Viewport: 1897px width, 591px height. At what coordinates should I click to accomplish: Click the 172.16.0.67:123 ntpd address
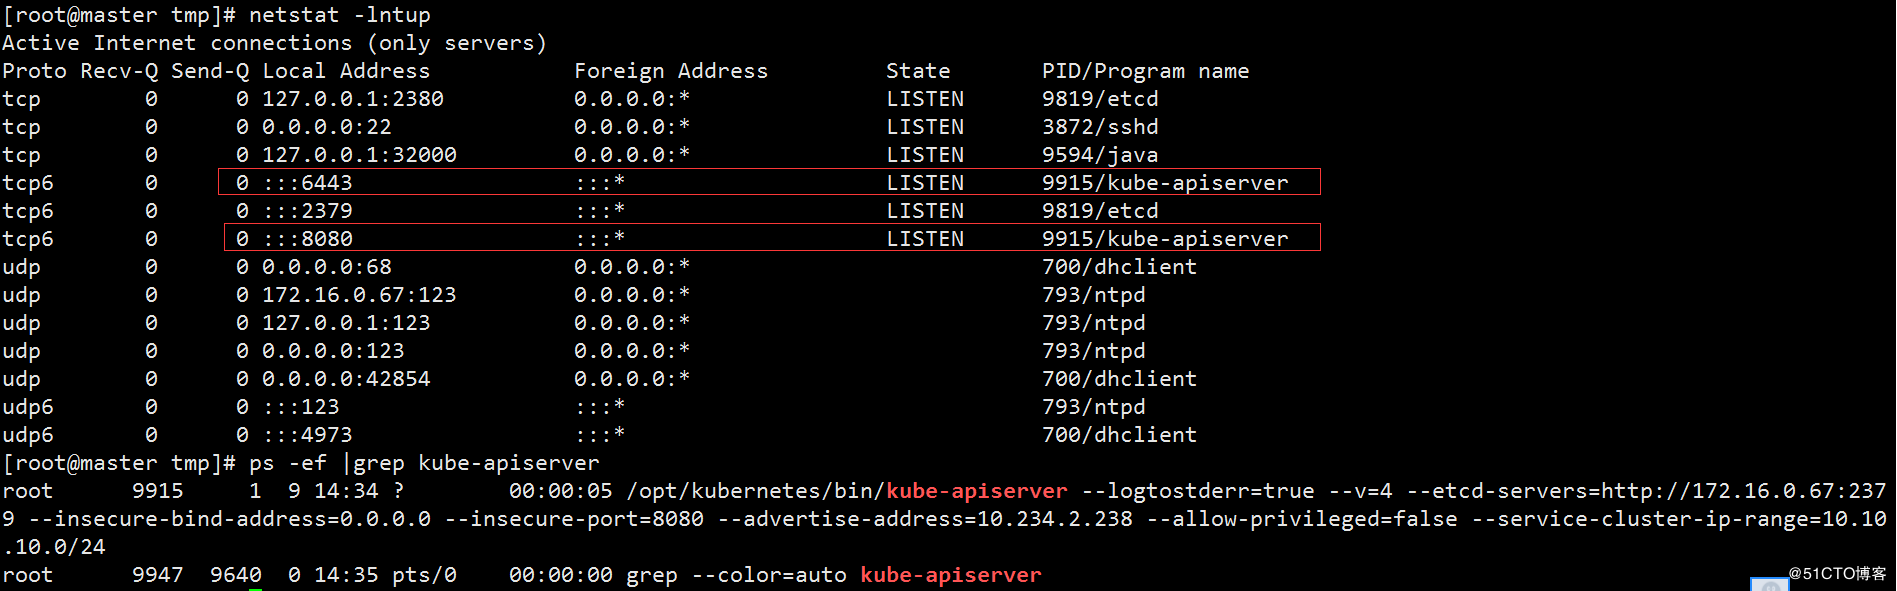tap(359, 295)
